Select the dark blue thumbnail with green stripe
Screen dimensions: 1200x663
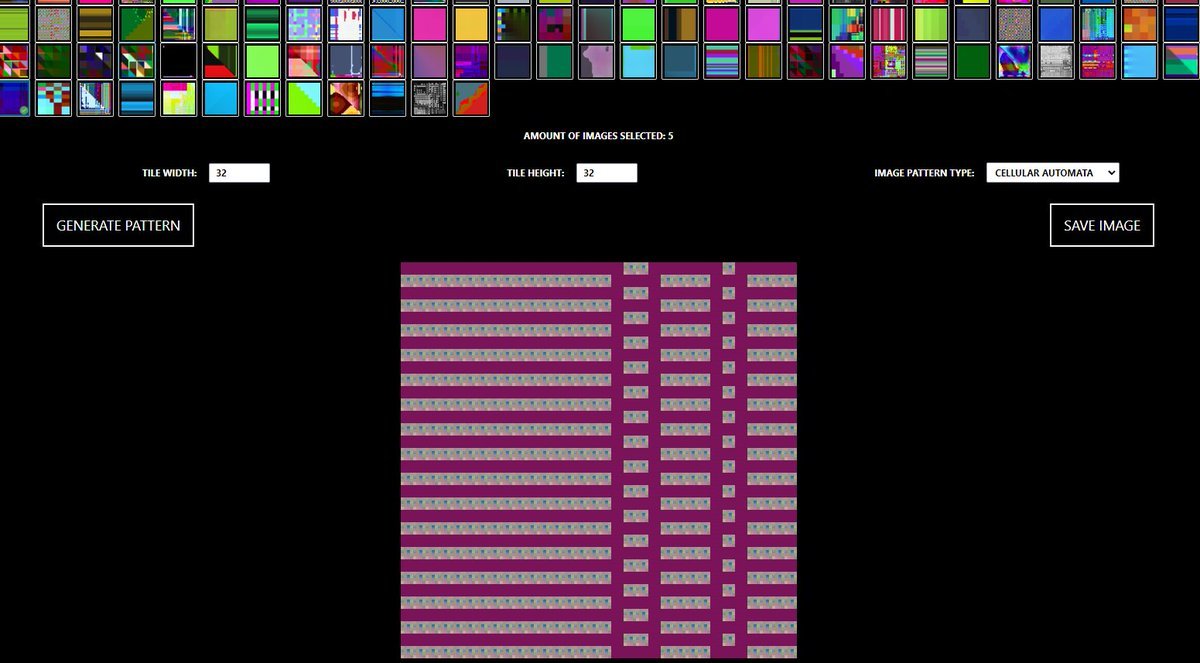pyautogui.click(x=805, y=24)
